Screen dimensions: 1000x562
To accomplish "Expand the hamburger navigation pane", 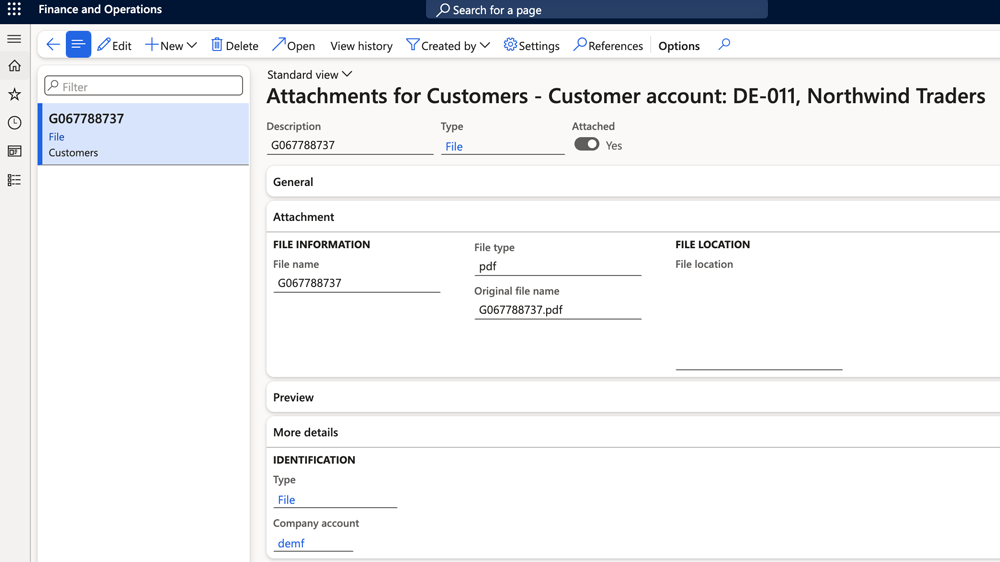I will [x=14, y=39].
